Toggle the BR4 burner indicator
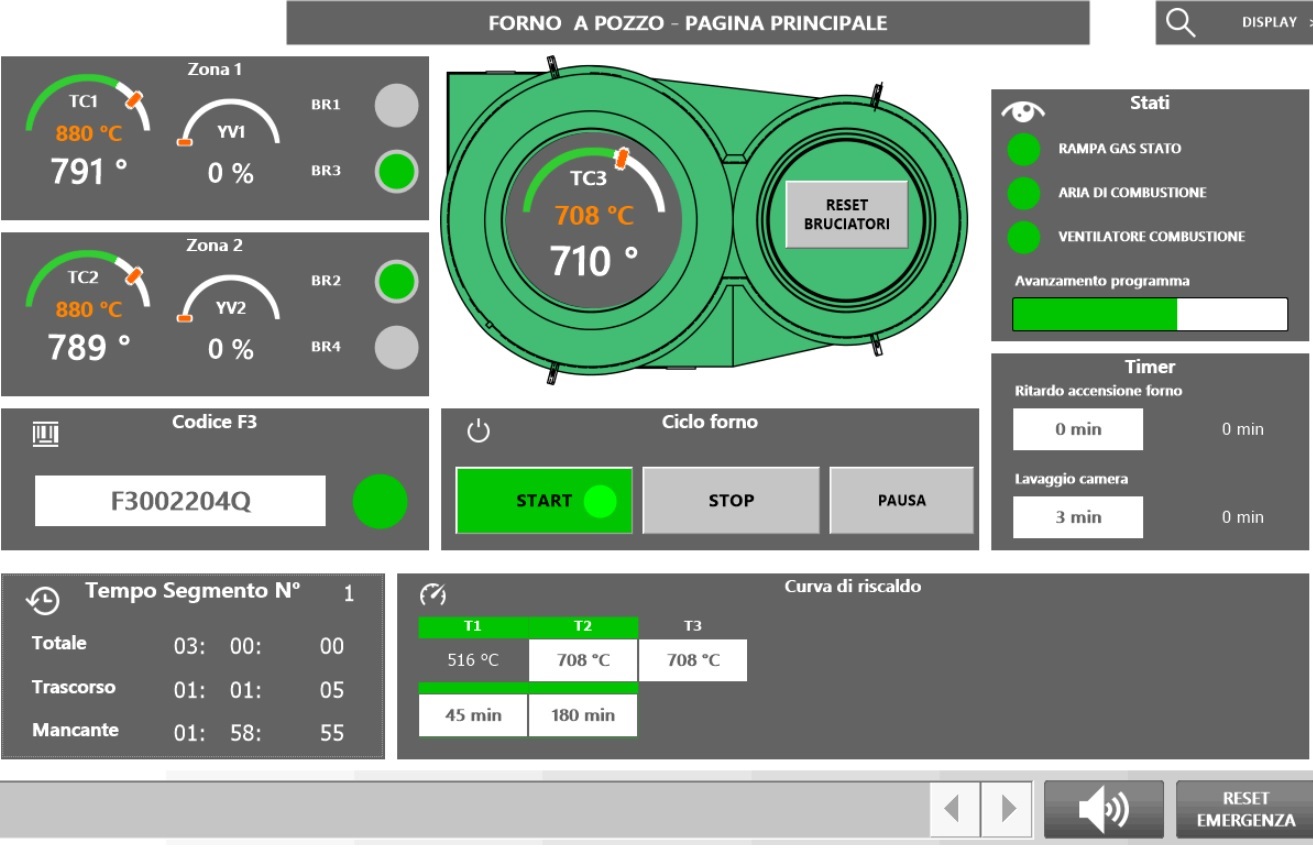 (x=396, y=348)
